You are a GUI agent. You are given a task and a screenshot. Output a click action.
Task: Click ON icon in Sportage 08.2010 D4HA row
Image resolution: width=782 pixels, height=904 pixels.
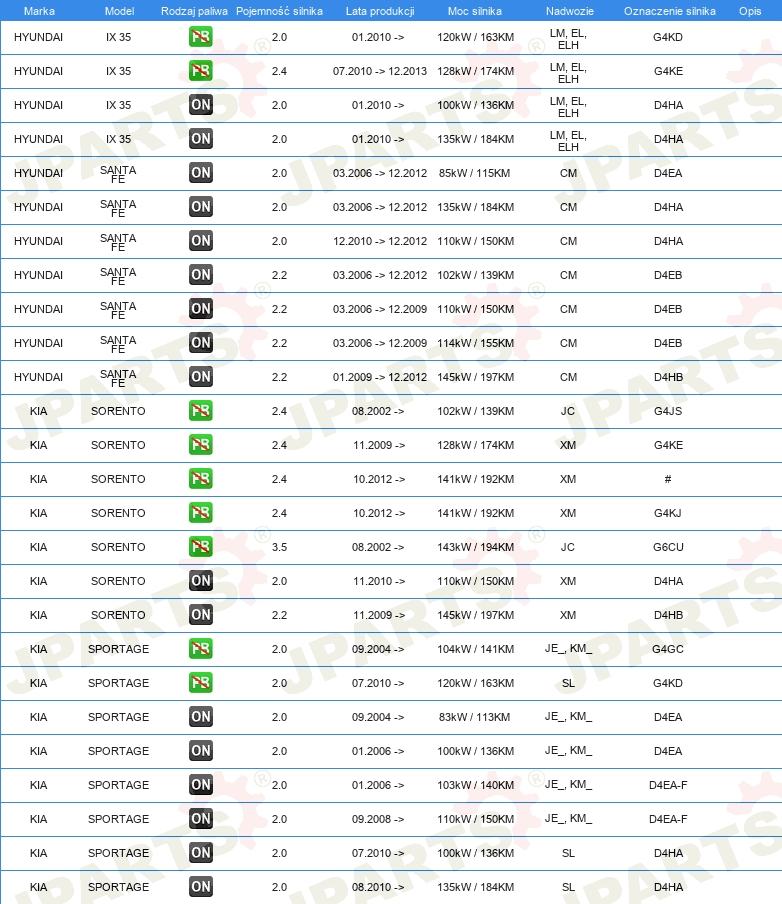point(201,887)
